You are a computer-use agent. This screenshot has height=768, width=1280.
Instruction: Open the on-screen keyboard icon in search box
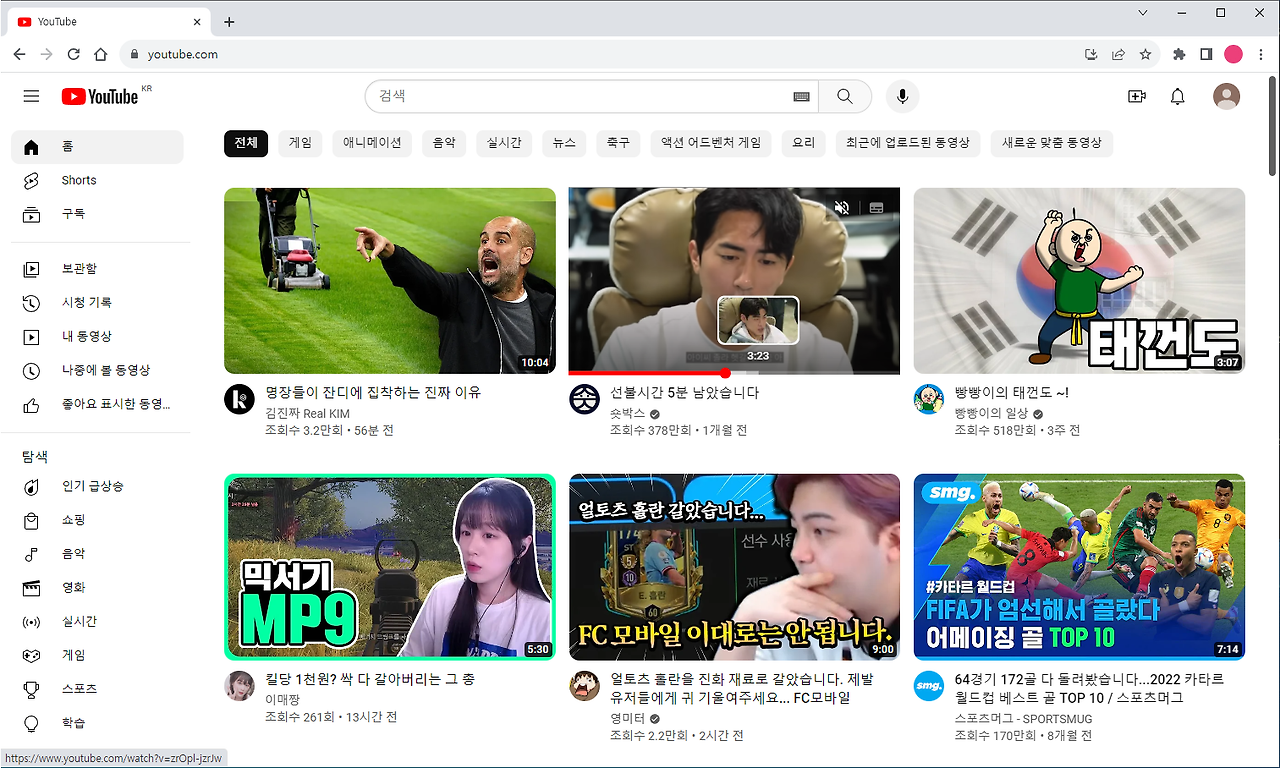pos(801,96)
